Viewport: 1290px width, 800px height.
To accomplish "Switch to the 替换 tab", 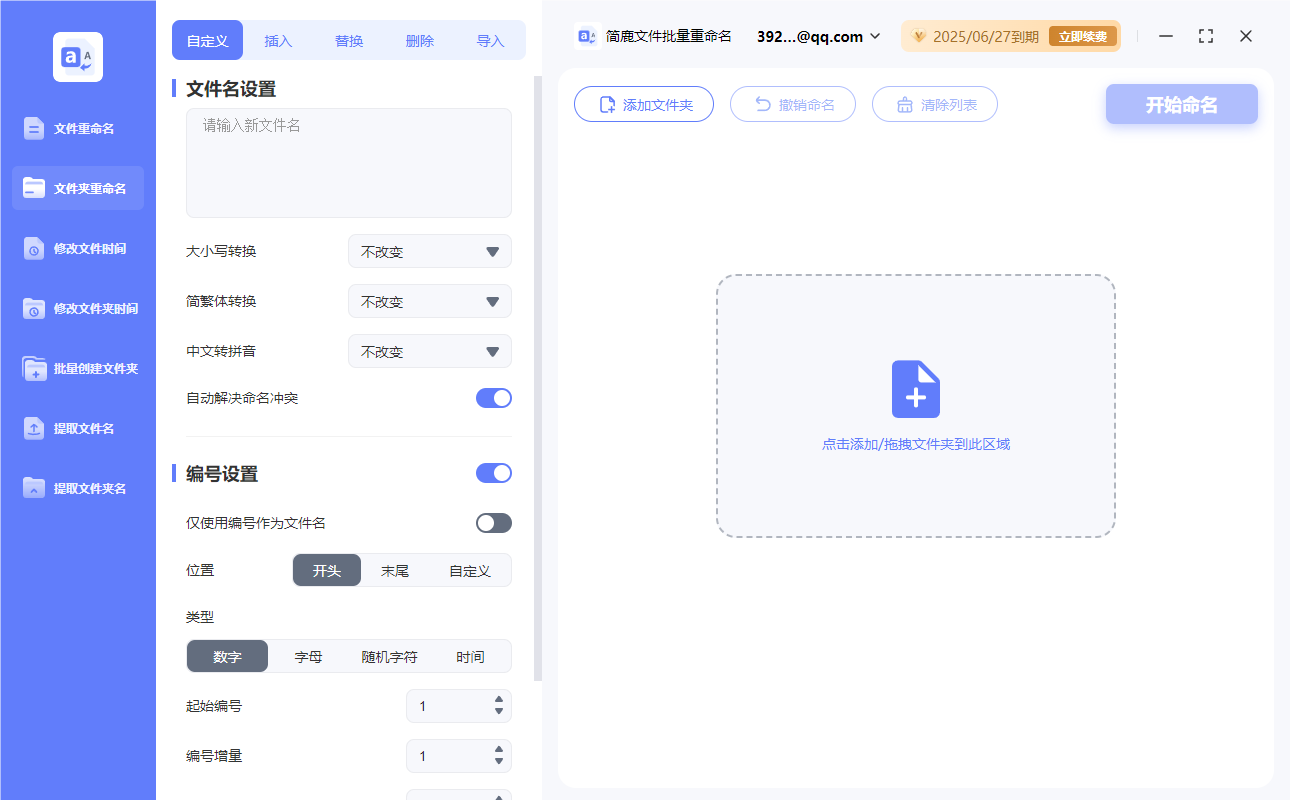I will click(x=348, y=40).
